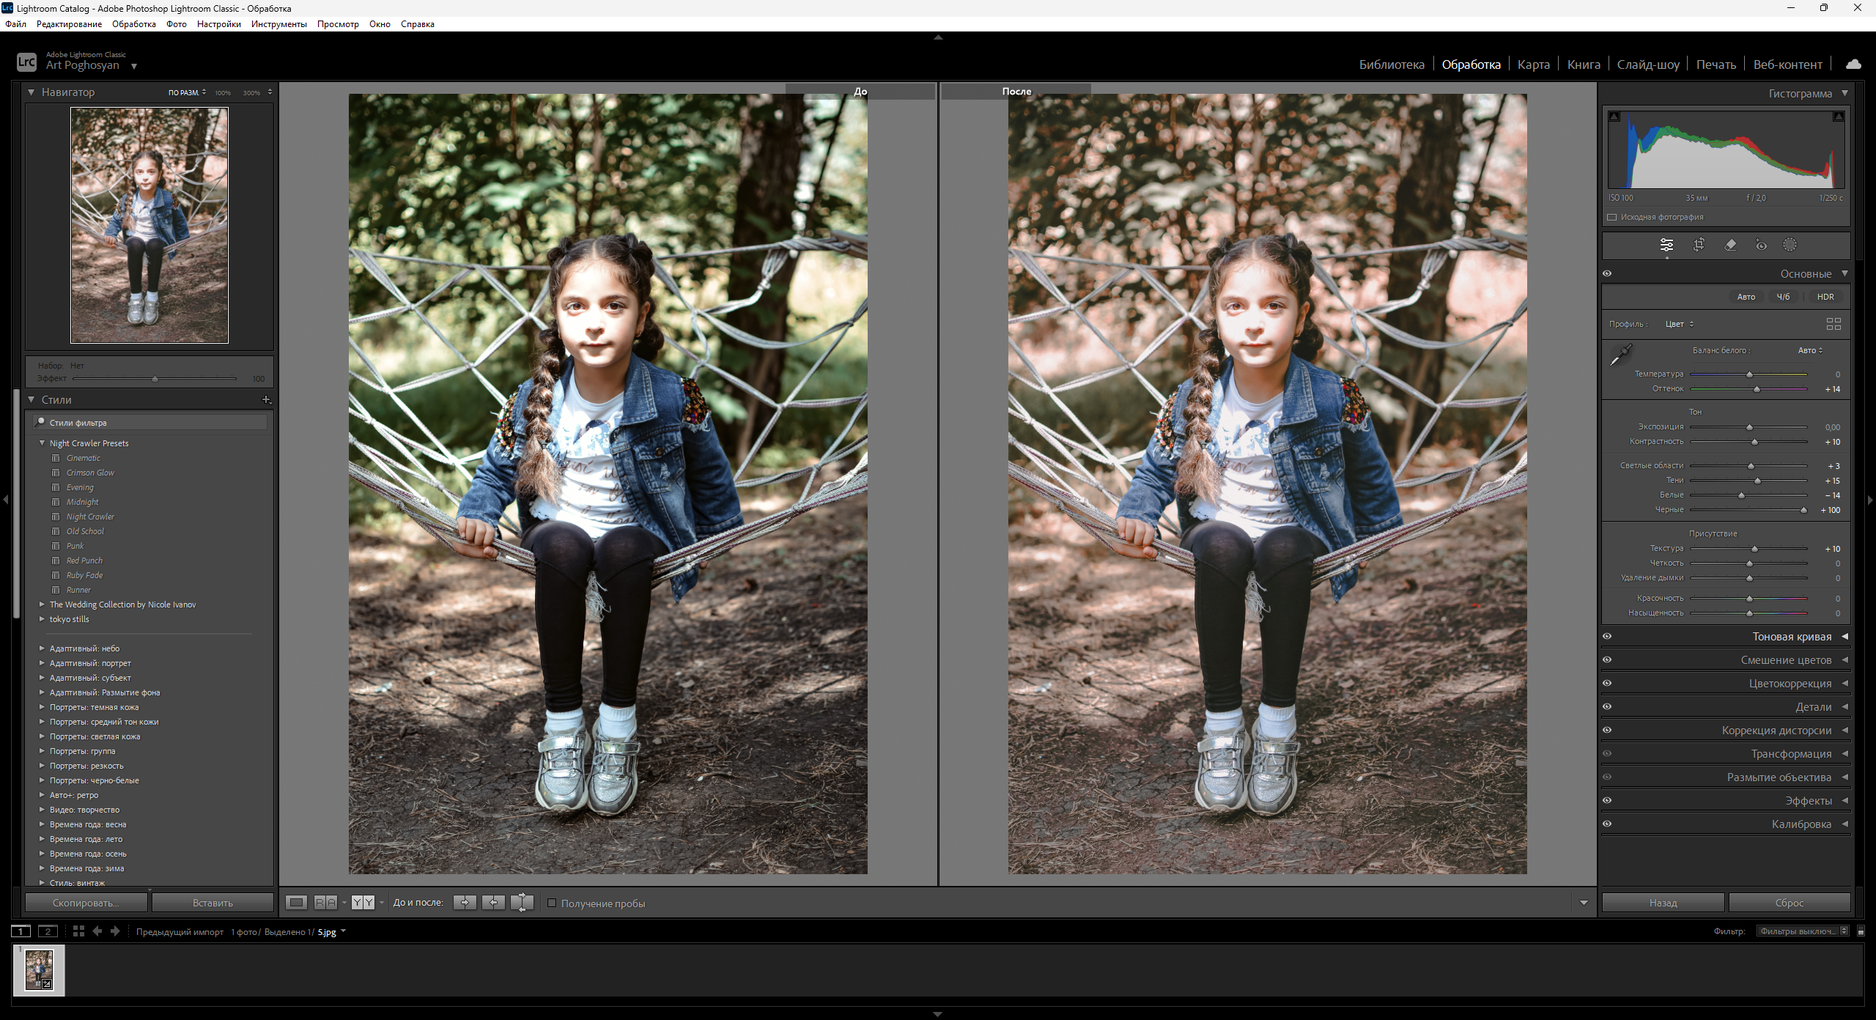Collapse the Навигатор panel
This screenshot has width=1876, height=1020.
[31, 92]
